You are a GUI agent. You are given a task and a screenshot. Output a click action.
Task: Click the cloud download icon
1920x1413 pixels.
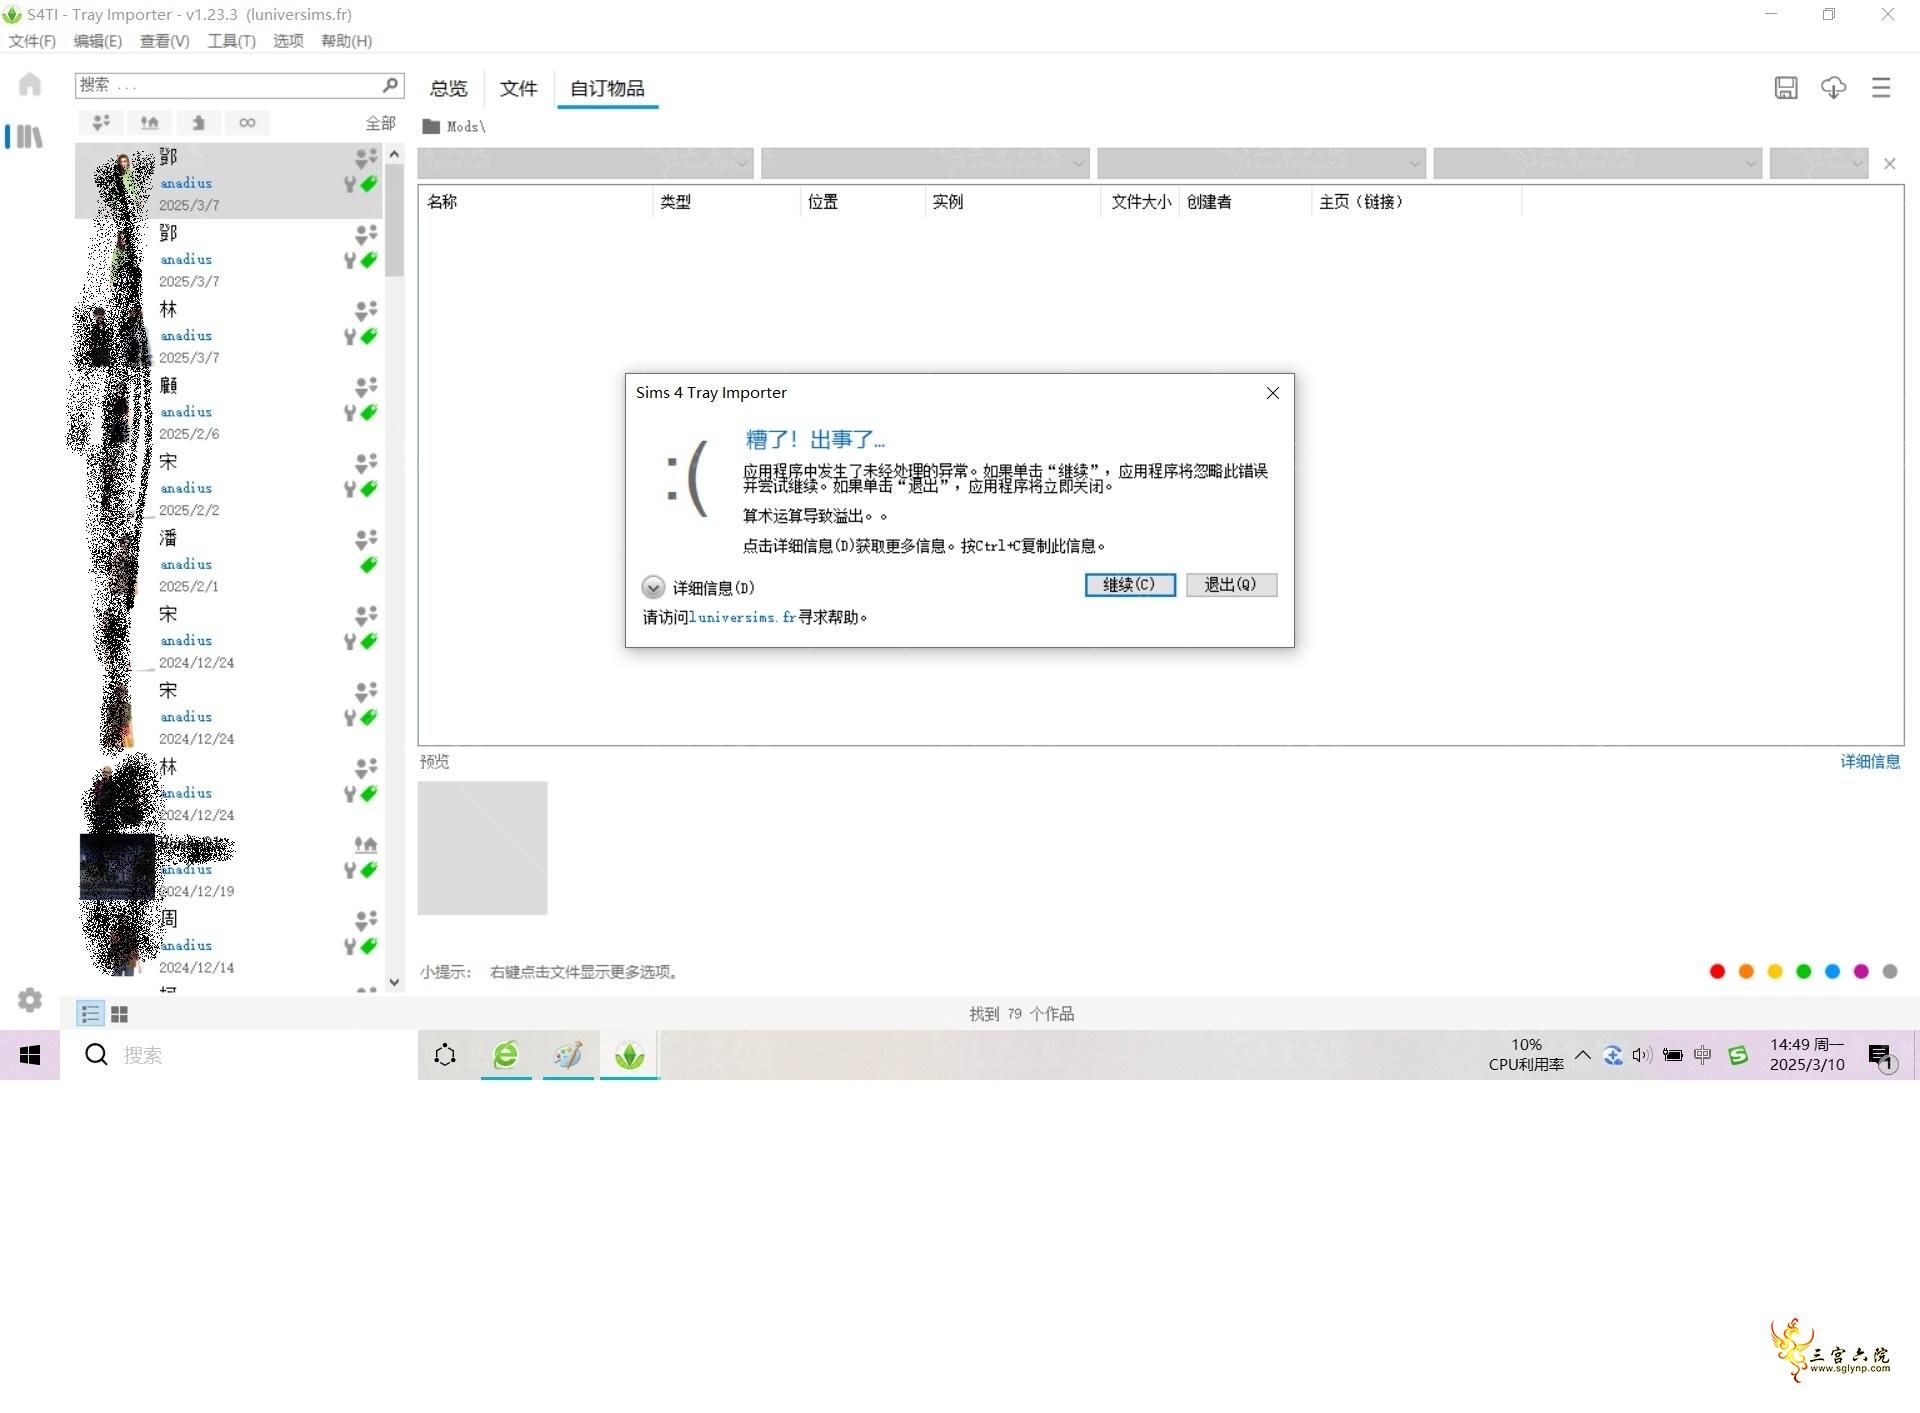(1833, 88)
